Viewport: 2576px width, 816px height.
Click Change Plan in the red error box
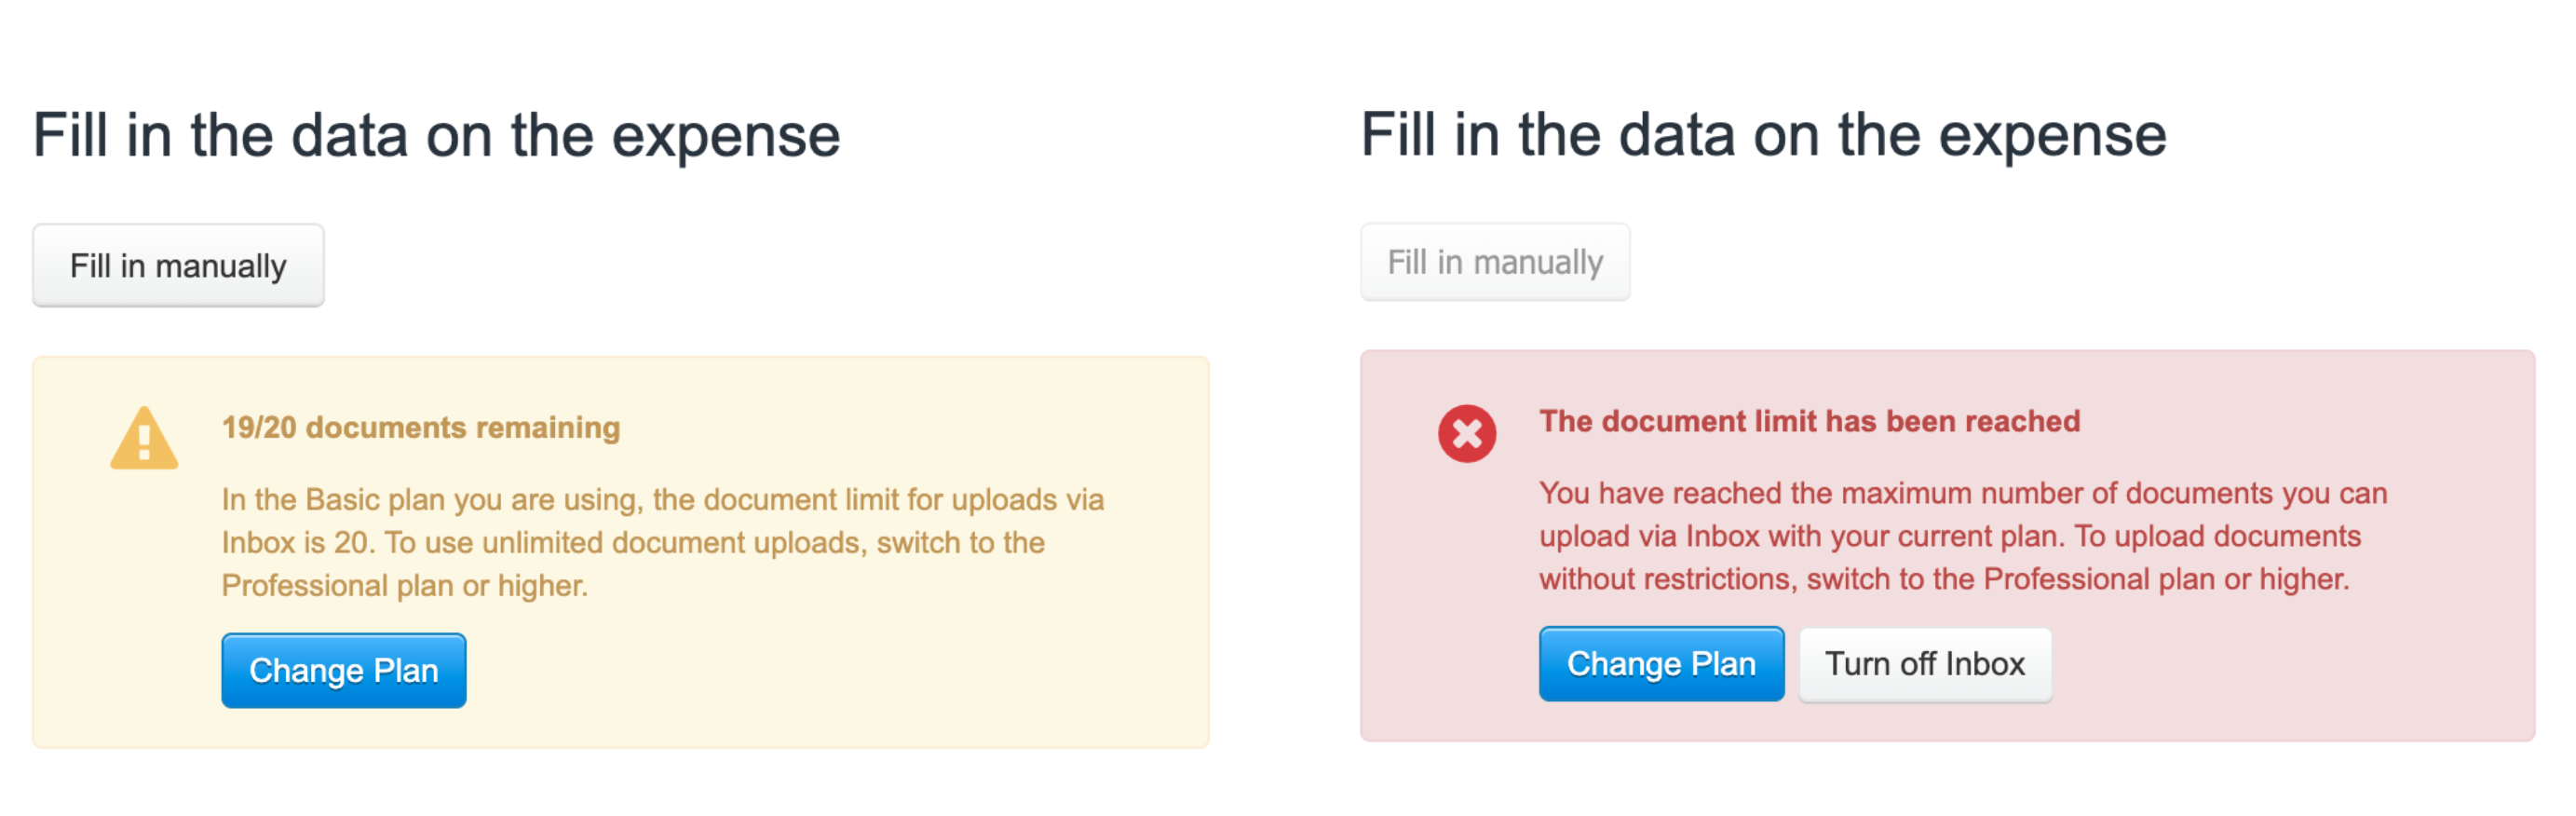pos(1660,664)
